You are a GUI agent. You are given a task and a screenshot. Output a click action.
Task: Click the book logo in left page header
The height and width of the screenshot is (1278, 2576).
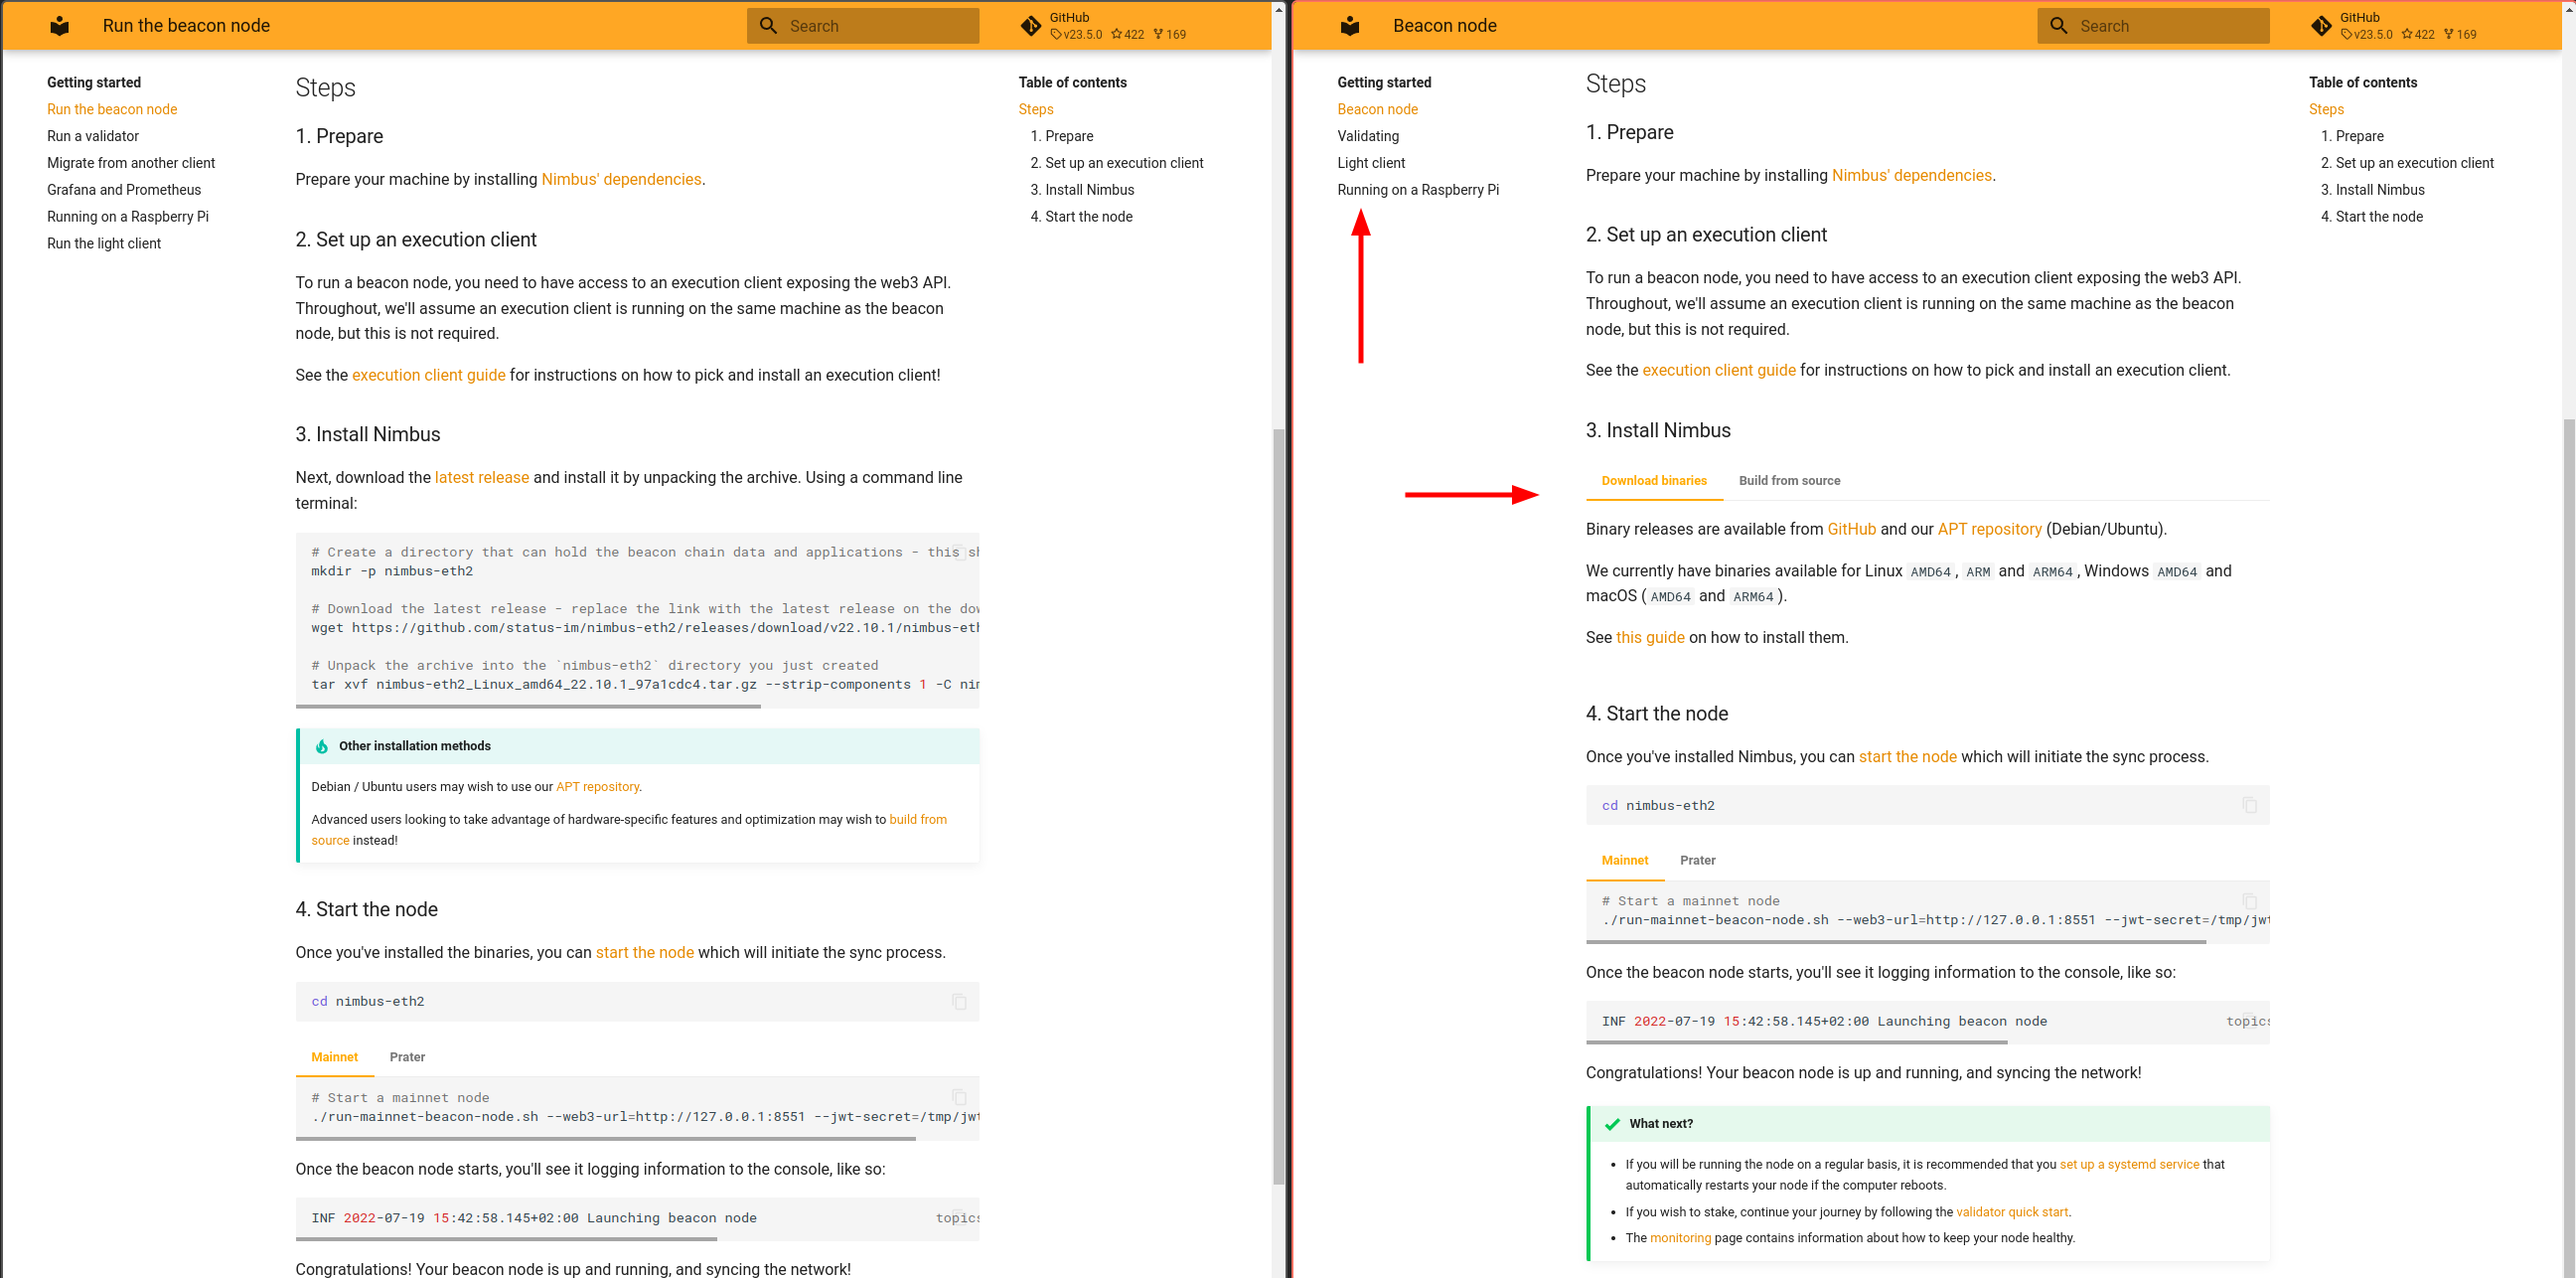59,26
